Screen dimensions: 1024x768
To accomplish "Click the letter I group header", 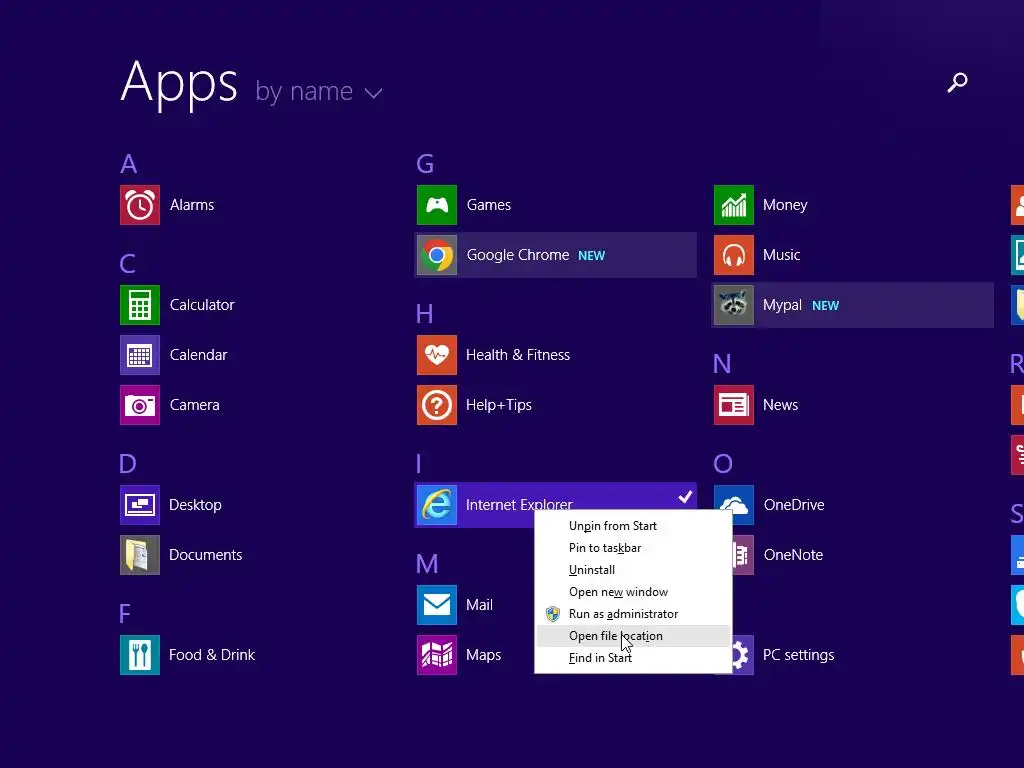I will coord(419,464).
